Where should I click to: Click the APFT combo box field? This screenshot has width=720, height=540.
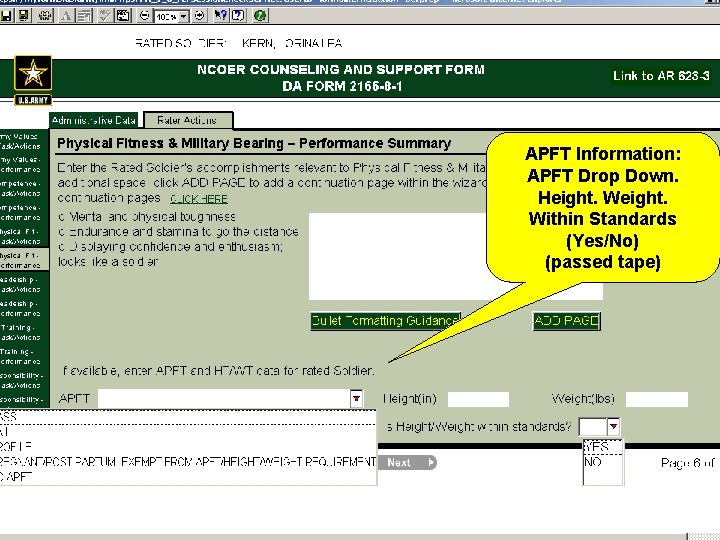(225, 399)
